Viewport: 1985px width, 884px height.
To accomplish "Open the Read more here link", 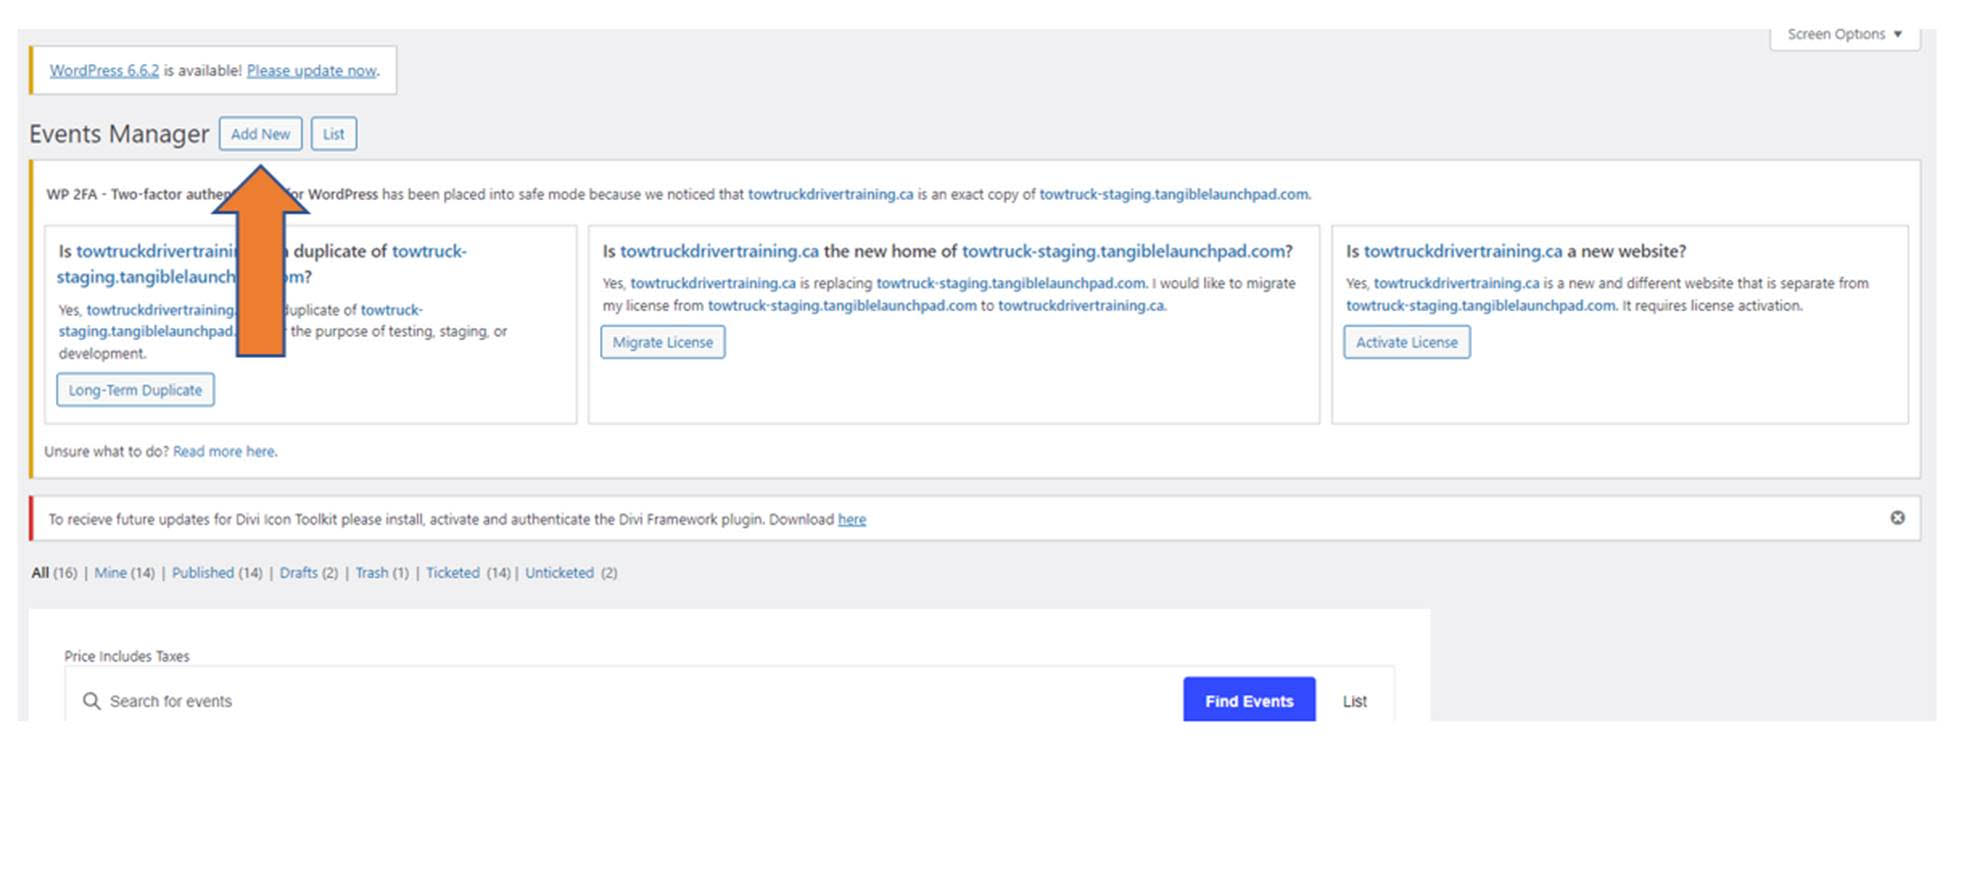I will coord(224,452).
